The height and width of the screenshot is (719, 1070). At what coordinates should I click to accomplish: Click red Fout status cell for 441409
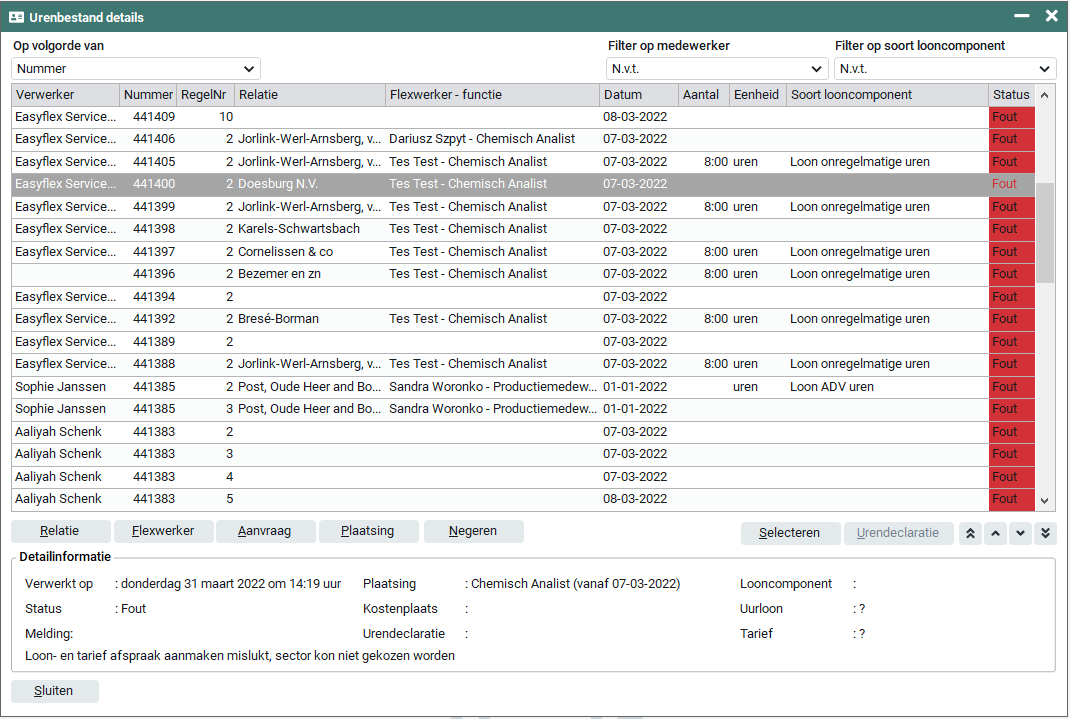click(1011, 117)
